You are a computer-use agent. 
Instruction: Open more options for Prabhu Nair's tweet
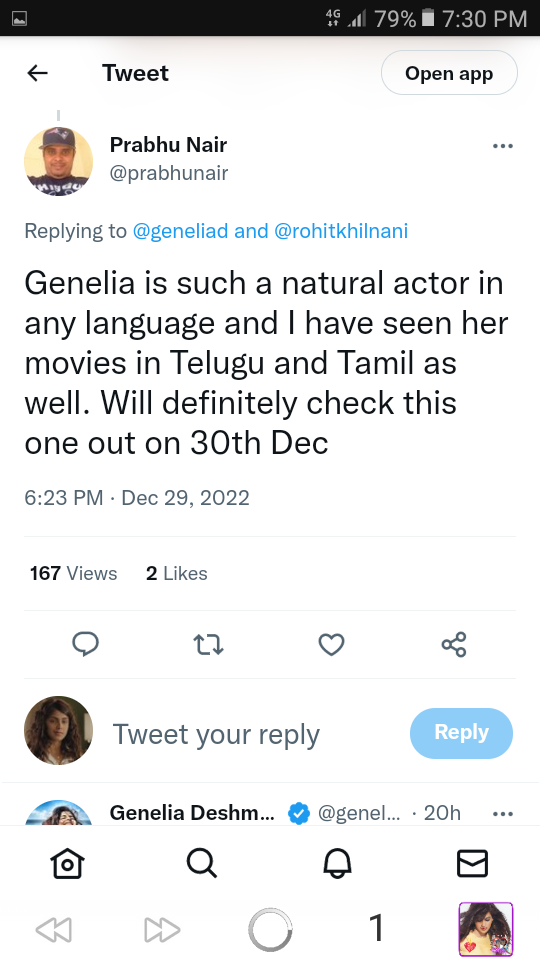coord(503,146)
